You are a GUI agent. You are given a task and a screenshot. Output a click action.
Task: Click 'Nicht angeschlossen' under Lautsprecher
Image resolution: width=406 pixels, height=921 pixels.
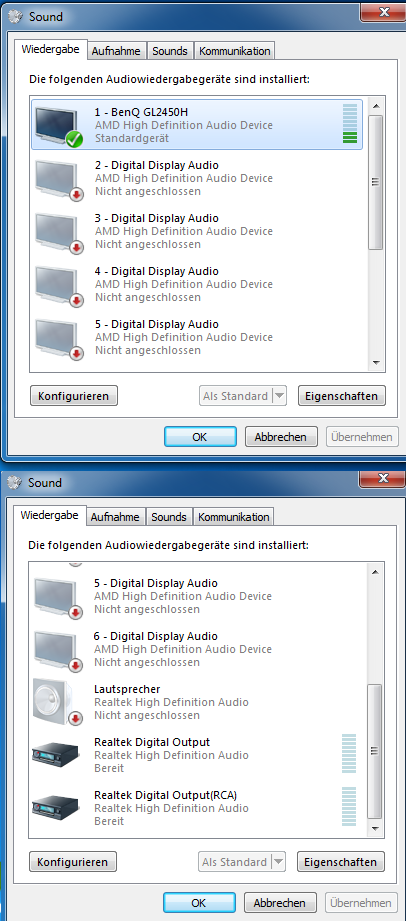pyautogui.click(x=146, y=715)
